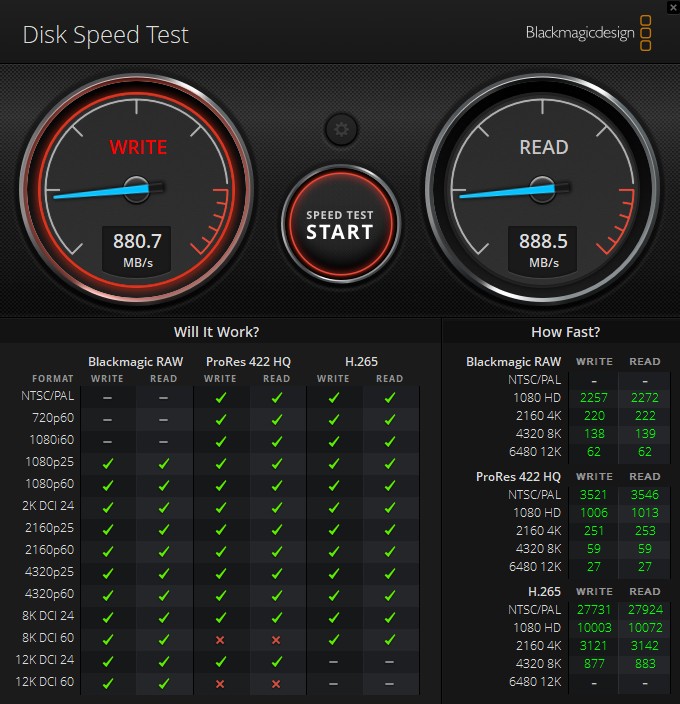The height and width of the screenshot is (704, 680).
Task: Click the red X for ProRes 8K DCI 60 write
Action: pyautogui.click(x=220, y=638)
